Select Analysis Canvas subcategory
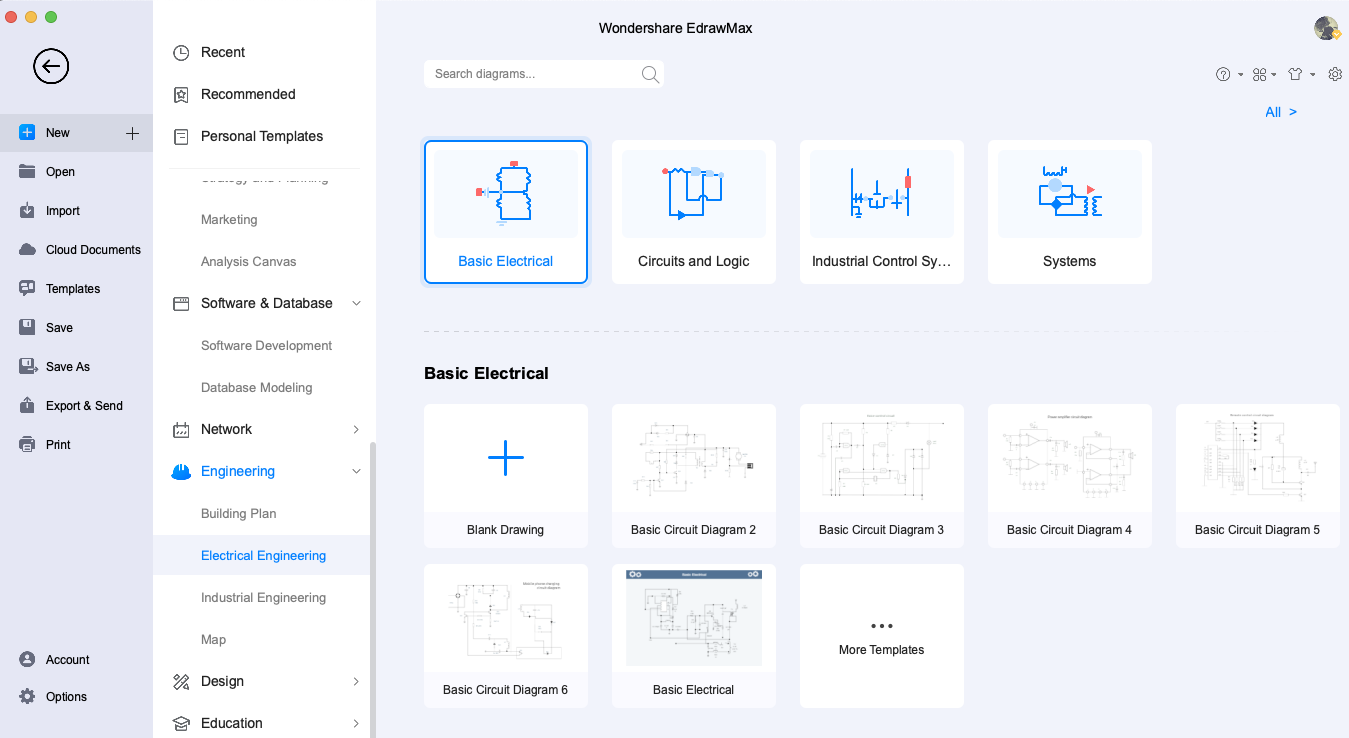Viewport: 1349px width, 738px height. tap(248, 262)
